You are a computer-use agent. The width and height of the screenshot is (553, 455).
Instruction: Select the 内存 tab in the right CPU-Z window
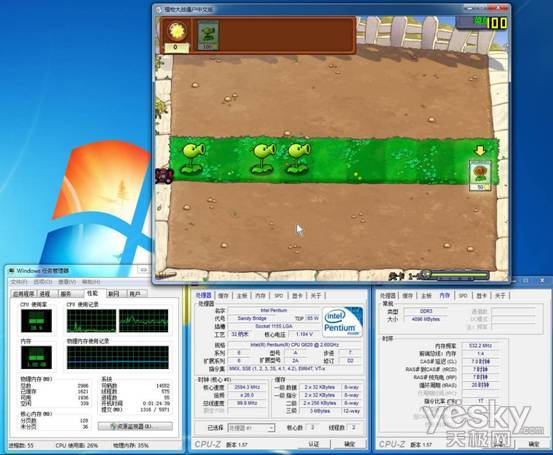(445, 296)
